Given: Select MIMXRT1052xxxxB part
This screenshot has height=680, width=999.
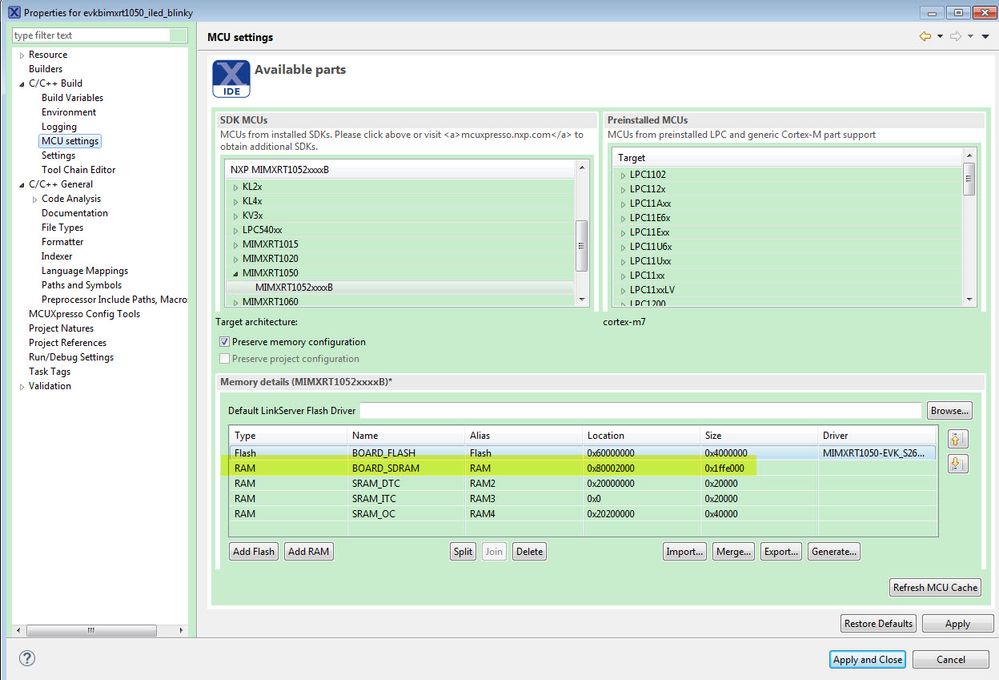Looking at the screenshot, I should 294,287.
